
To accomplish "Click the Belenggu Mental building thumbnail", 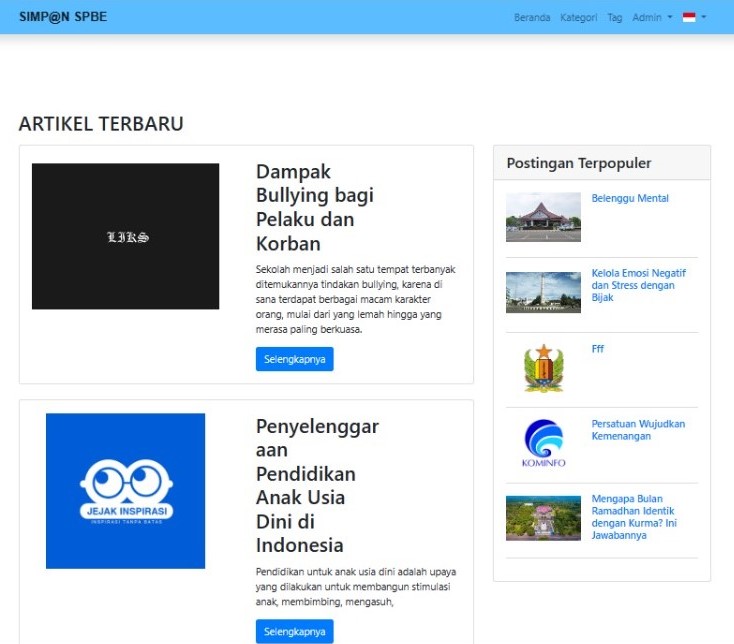I will [x=543, y=217].
